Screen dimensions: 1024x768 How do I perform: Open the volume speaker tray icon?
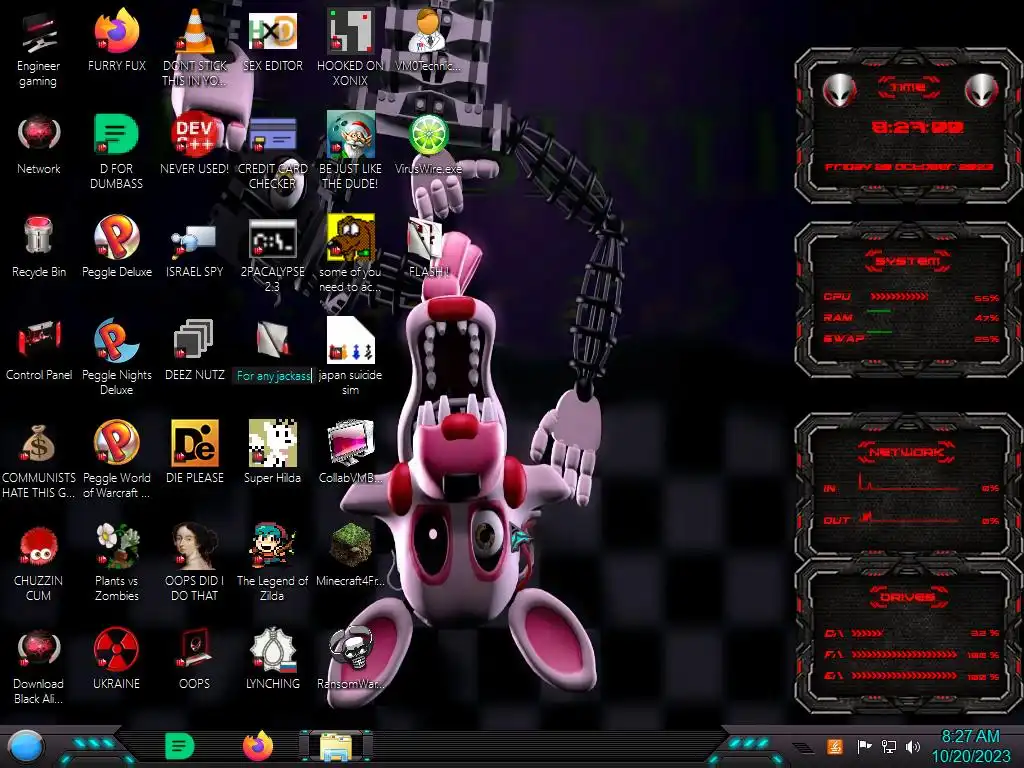point(912,746)
